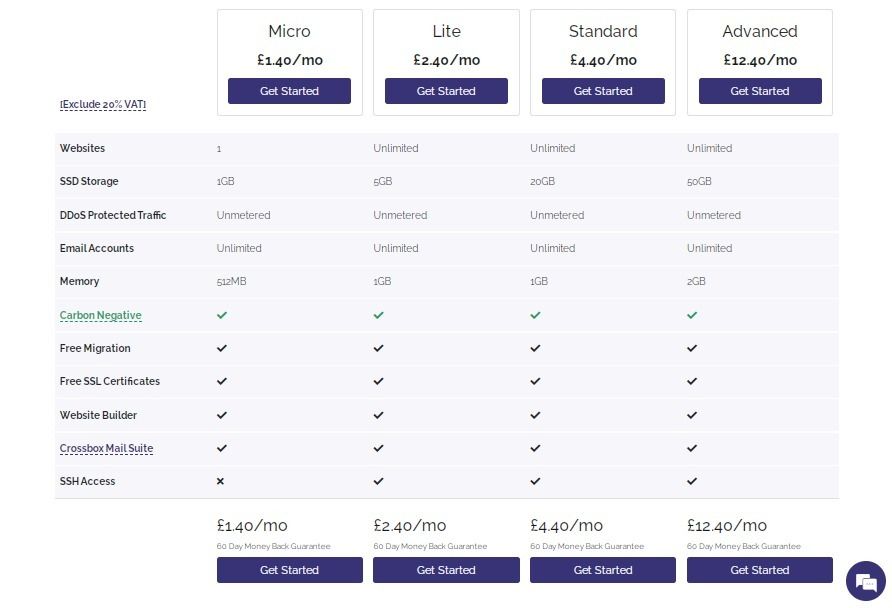The width and height of the screenshot is (892, 608).
Task: Click the £4.40/mo price in Standard card header
Action: pos(603,60)
